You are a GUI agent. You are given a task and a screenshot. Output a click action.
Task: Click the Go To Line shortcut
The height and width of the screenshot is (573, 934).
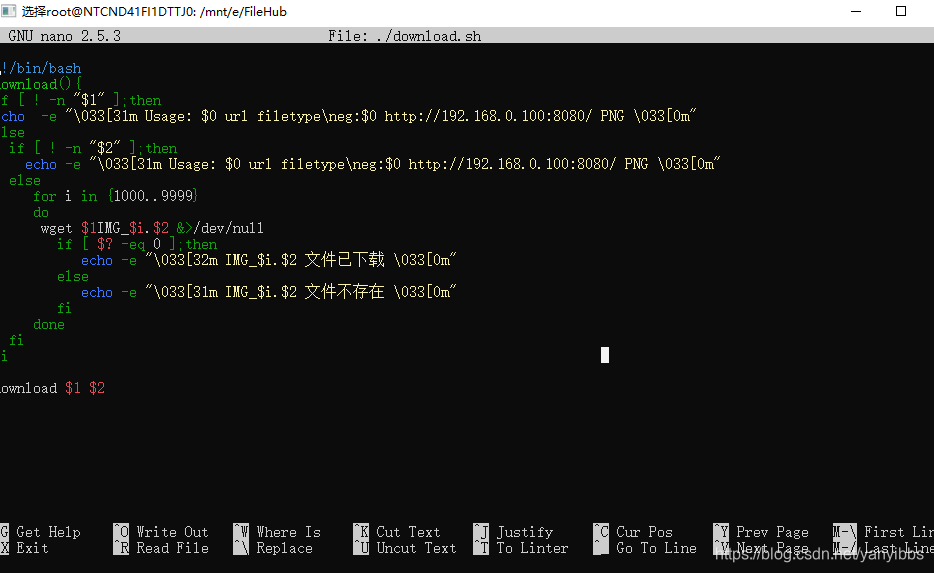click(x=645, y=548)
